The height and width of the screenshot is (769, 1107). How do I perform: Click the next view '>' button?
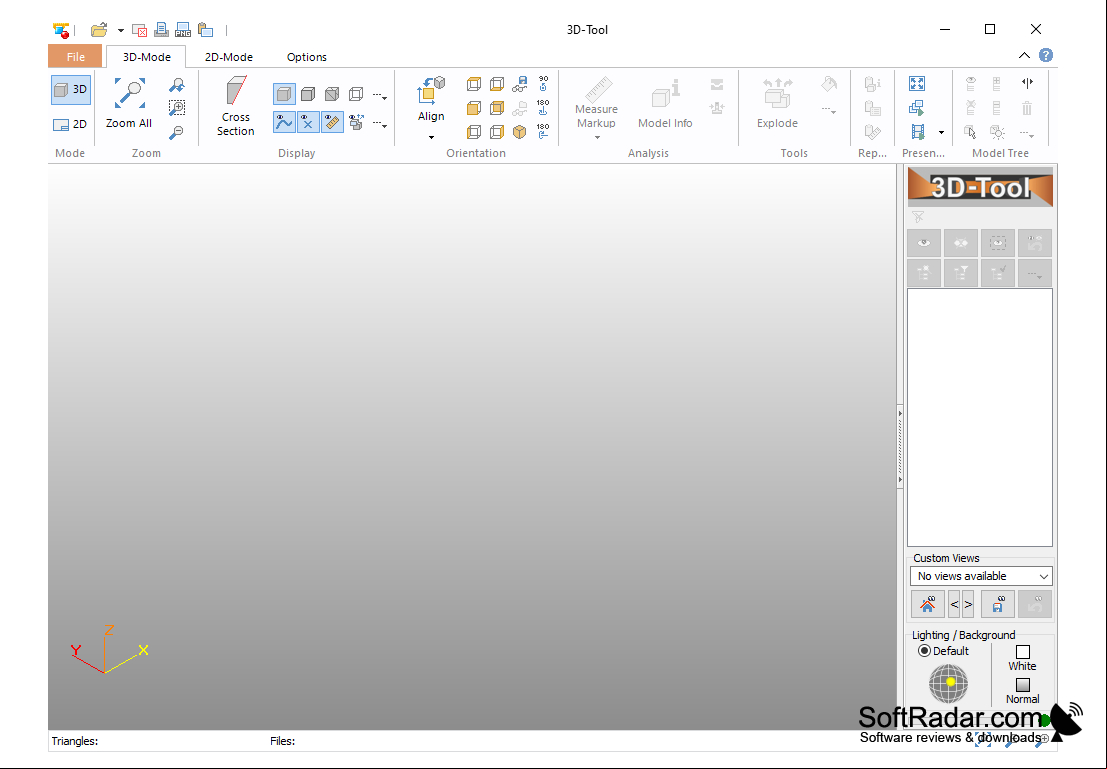pos(968,604)
